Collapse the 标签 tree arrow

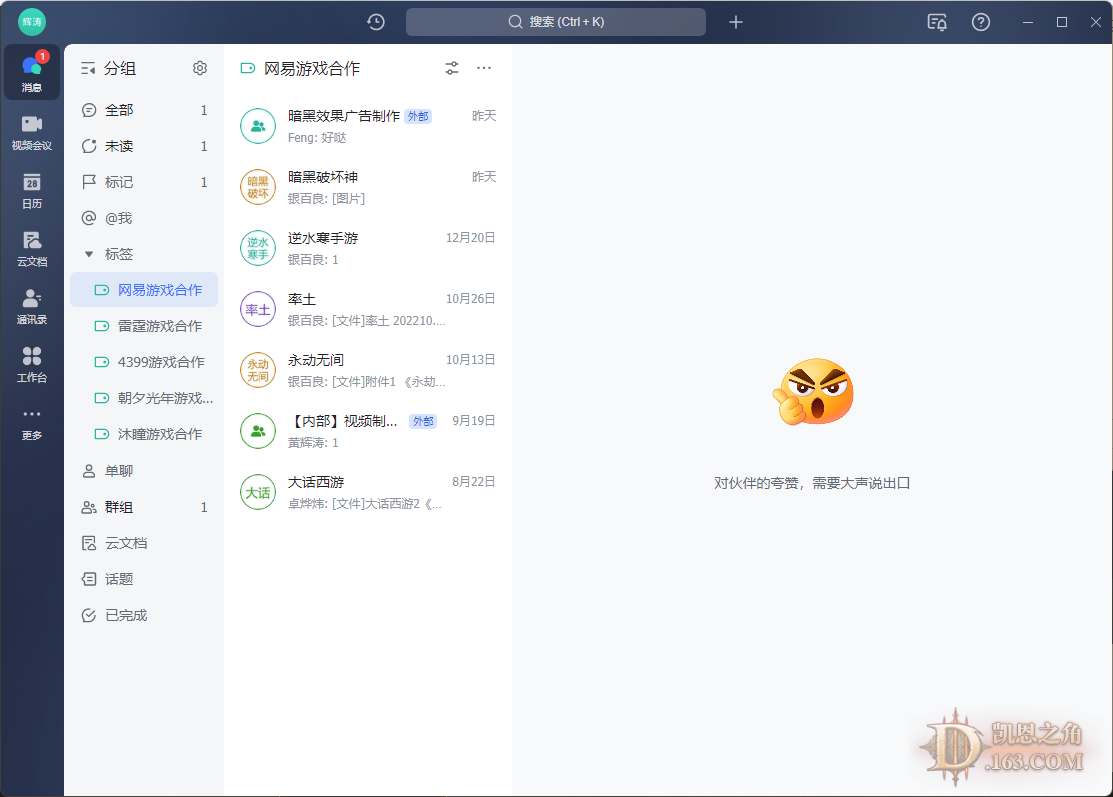(x=89, y=254)
